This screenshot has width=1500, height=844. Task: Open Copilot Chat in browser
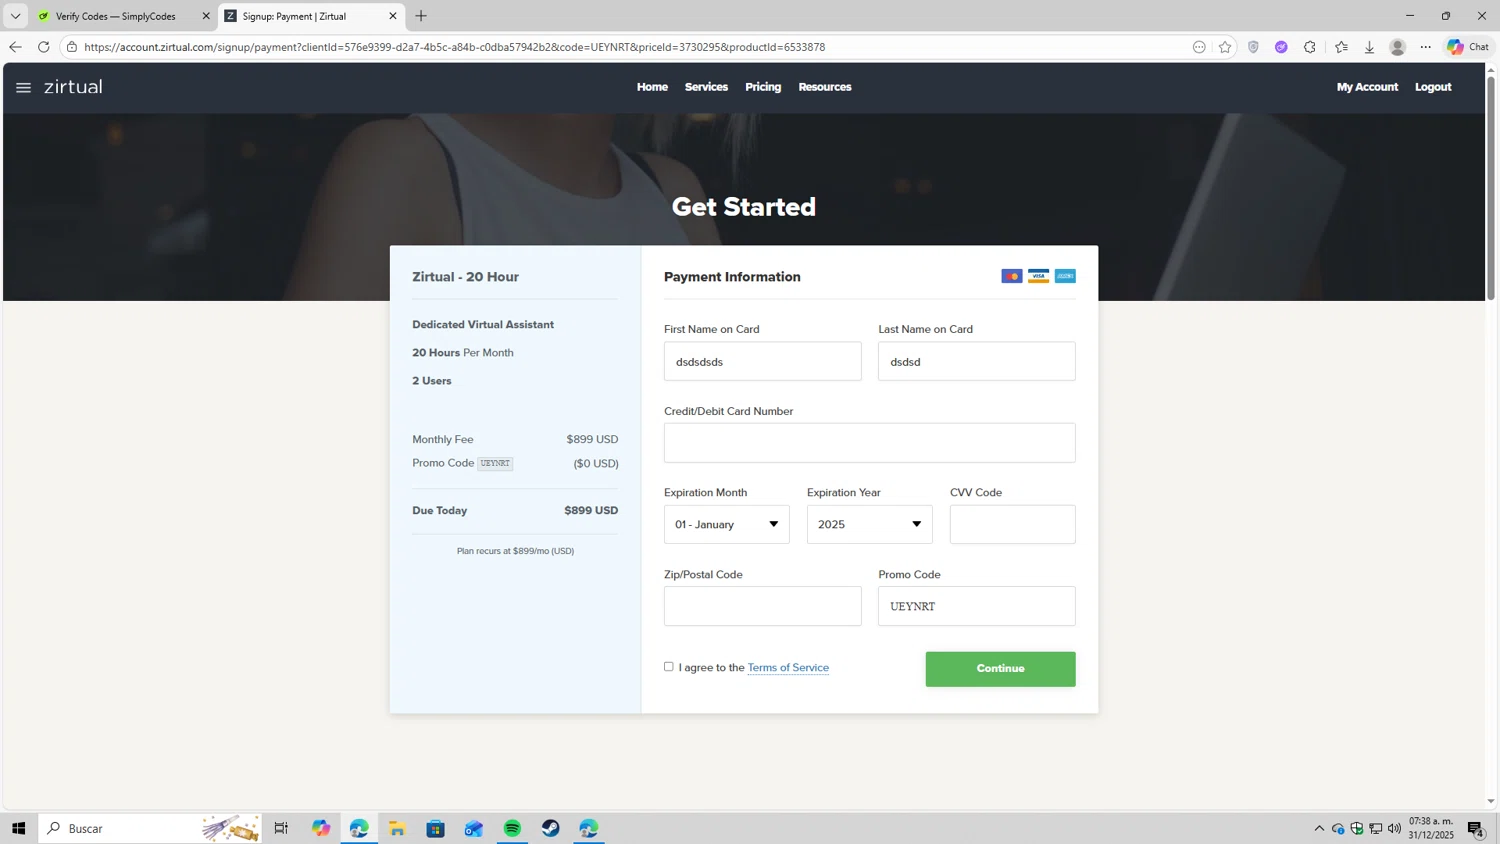[x=1468, y=47]
